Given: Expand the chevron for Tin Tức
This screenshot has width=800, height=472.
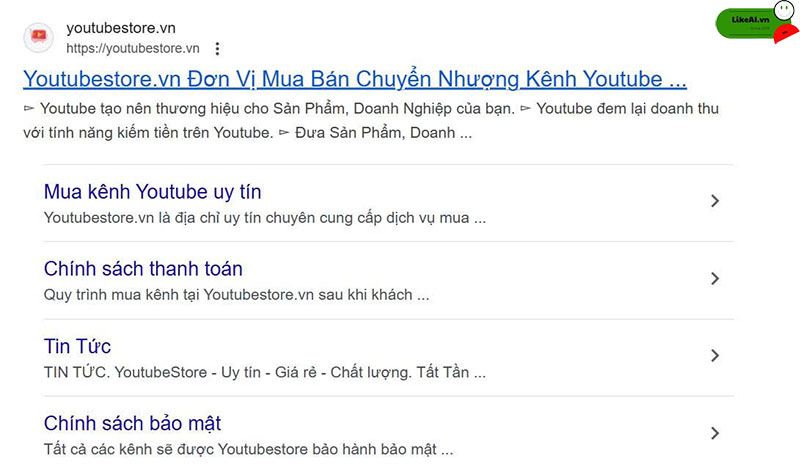Looking at the screenshot, I should pos(715,356).
